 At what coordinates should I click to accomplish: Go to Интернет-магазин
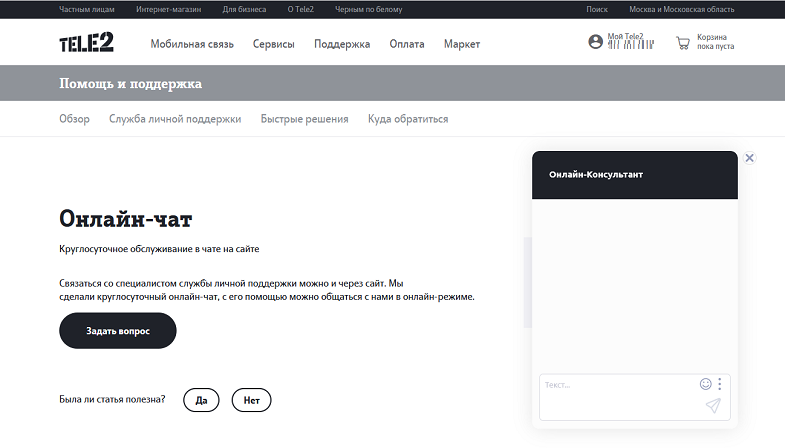tap(169, 9)
